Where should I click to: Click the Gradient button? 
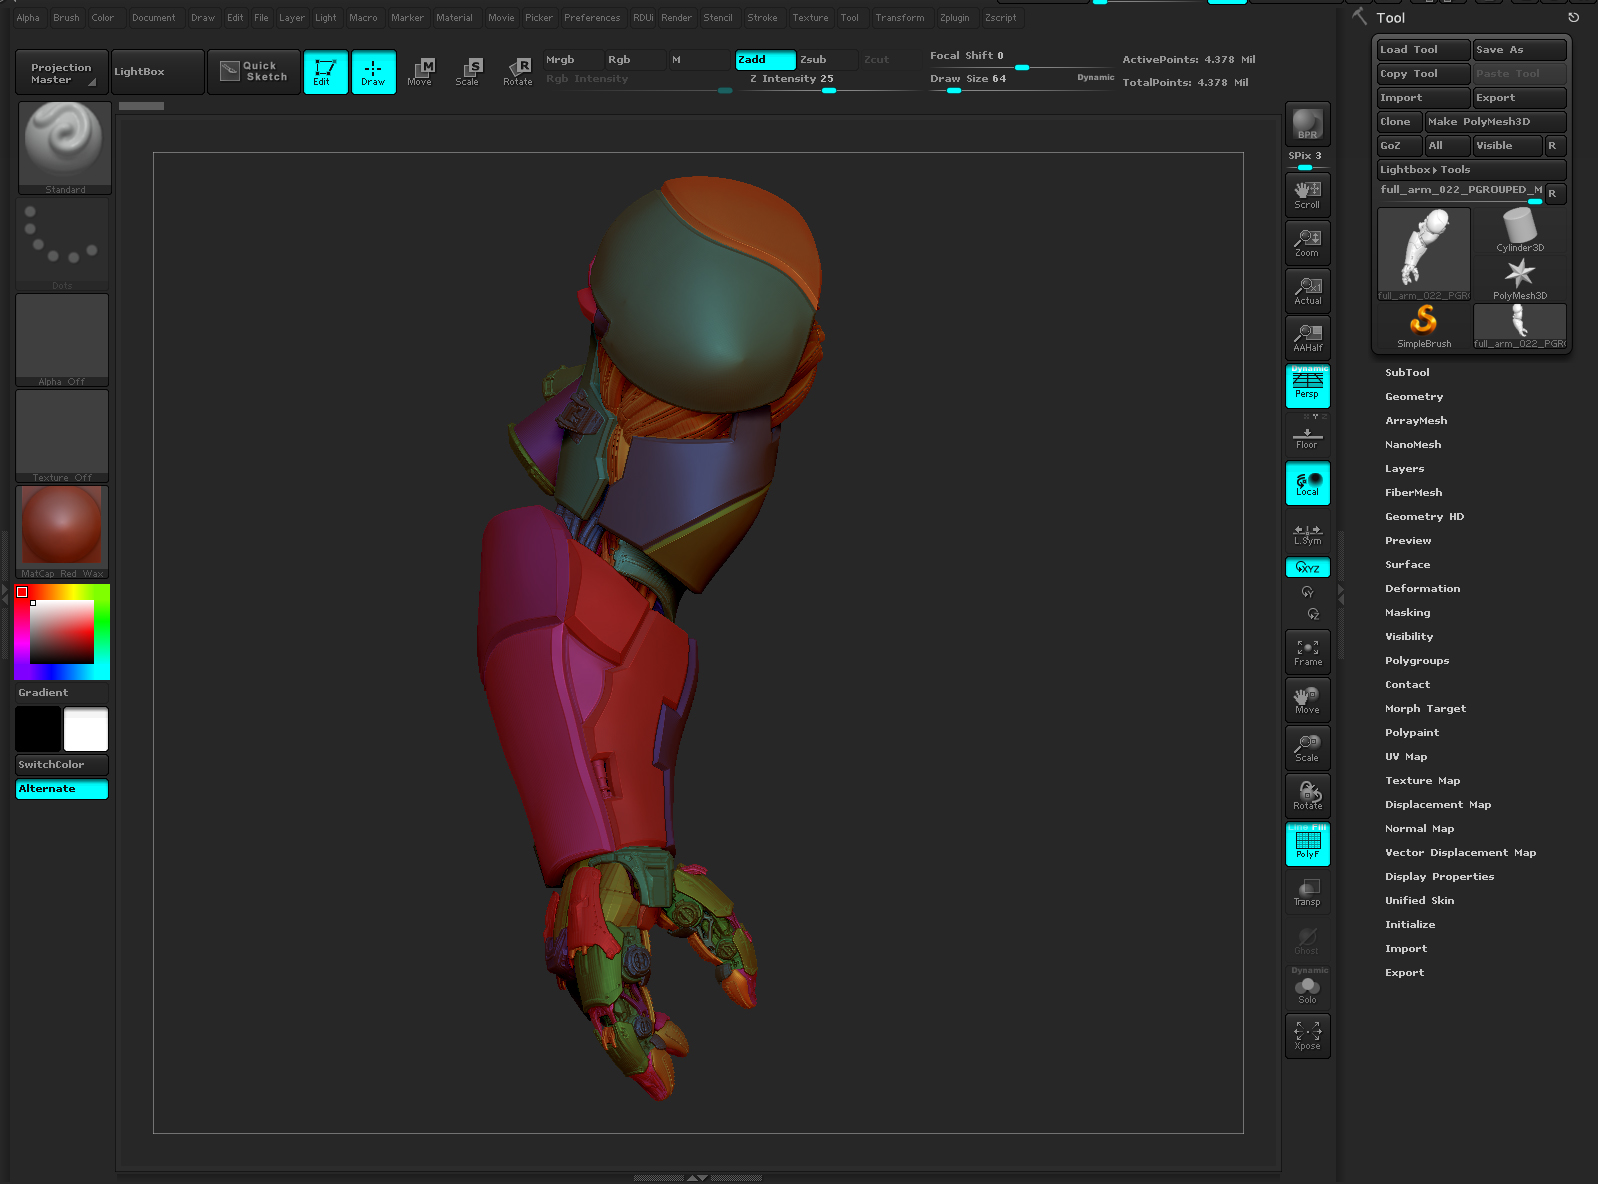62,693
